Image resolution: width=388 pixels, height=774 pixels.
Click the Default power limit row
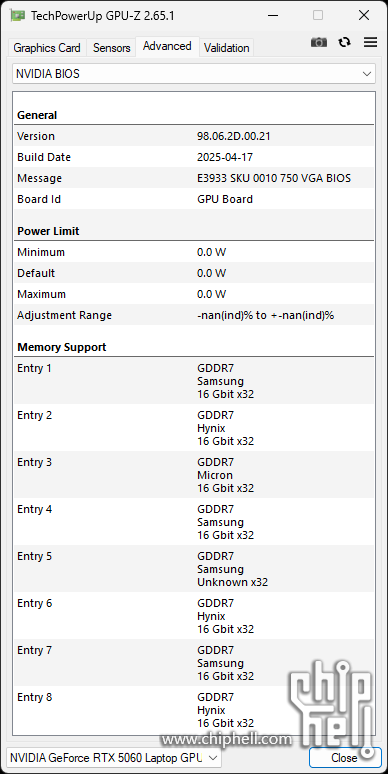(194, 273)
